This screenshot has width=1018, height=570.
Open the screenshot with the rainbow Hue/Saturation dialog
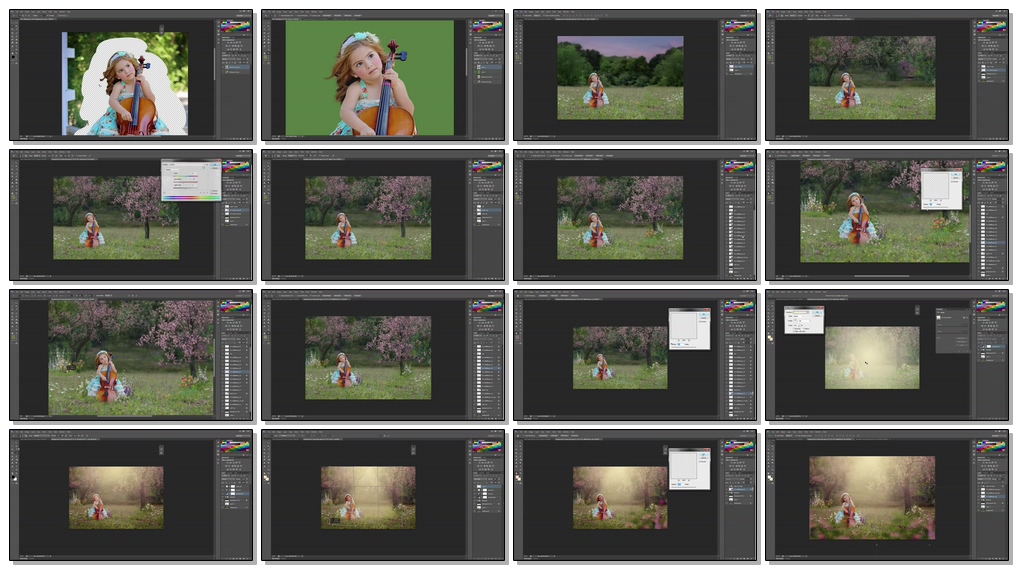[131, 215]
